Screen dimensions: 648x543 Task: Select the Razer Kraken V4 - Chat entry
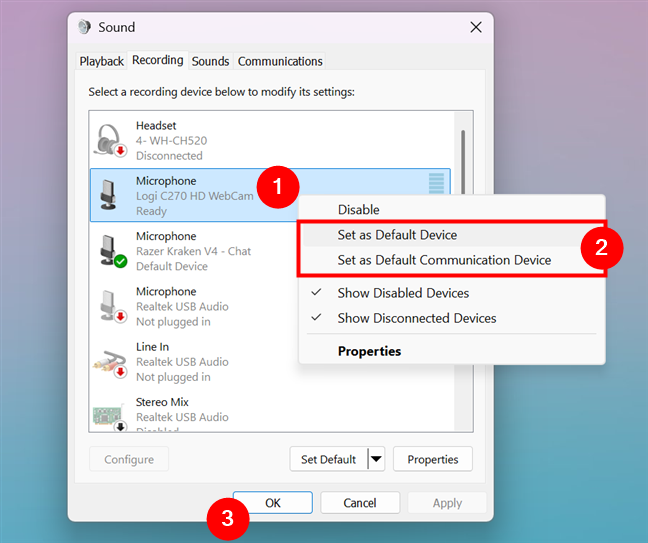coord(194,251)
